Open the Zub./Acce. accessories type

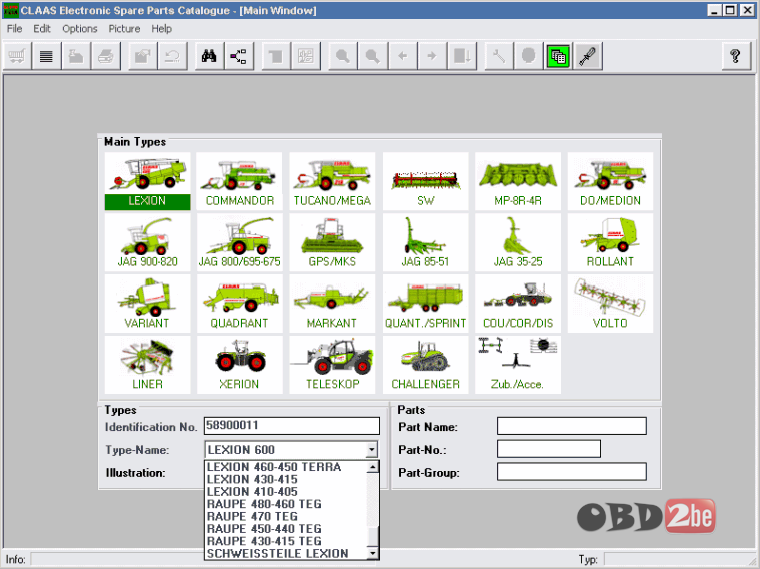(x=518, y=364)
